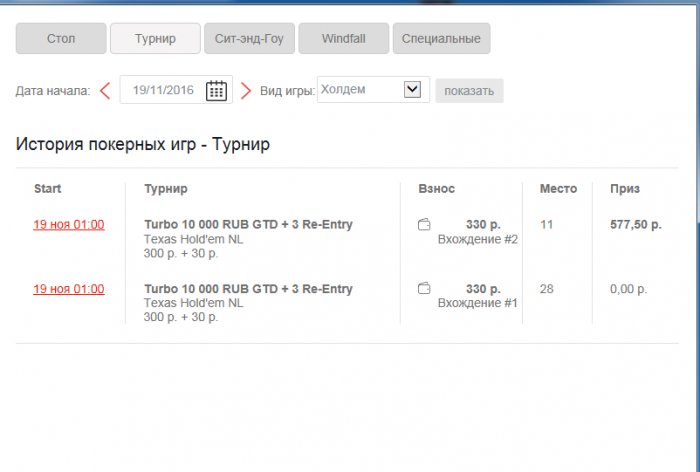
Task: Switch to the Стол tab
Action: click(x=61, y=38)
